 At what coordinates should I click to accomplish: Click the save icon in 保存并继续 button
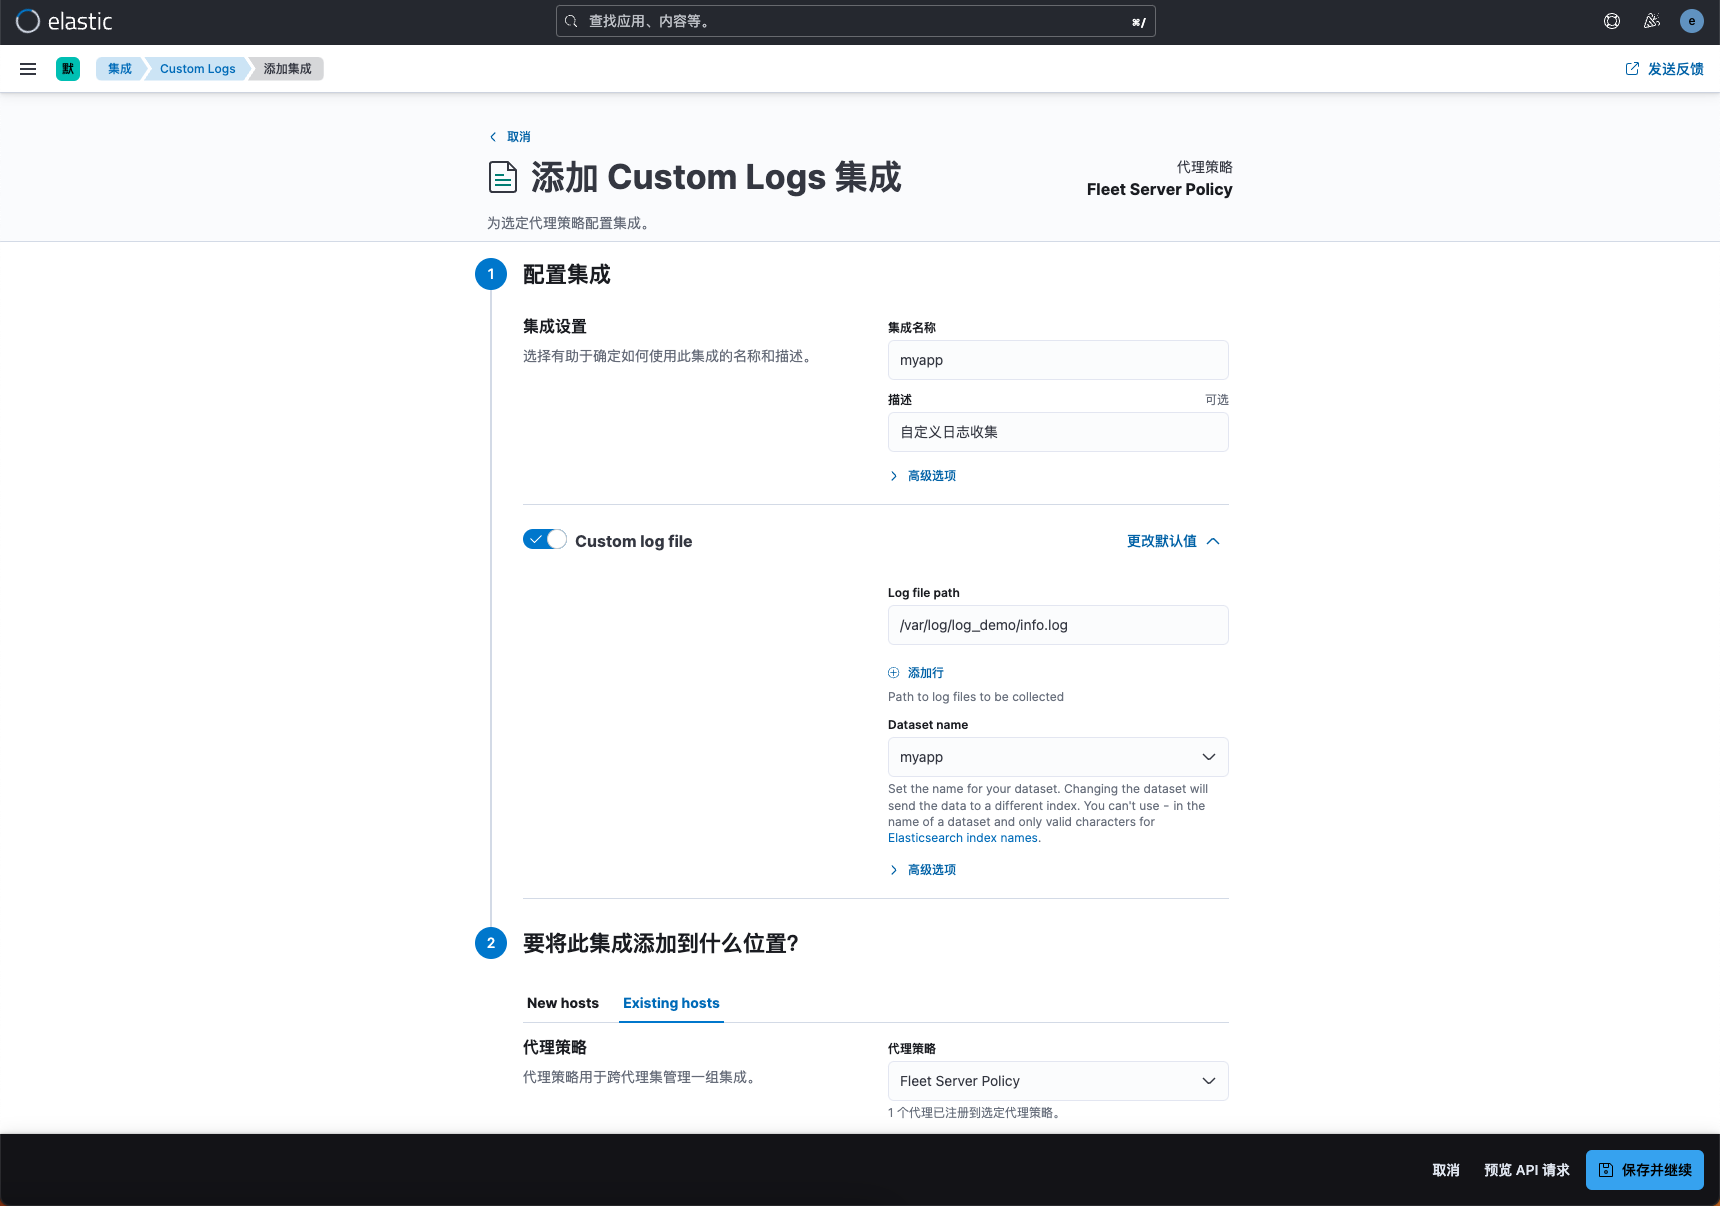(1606, 1170)
